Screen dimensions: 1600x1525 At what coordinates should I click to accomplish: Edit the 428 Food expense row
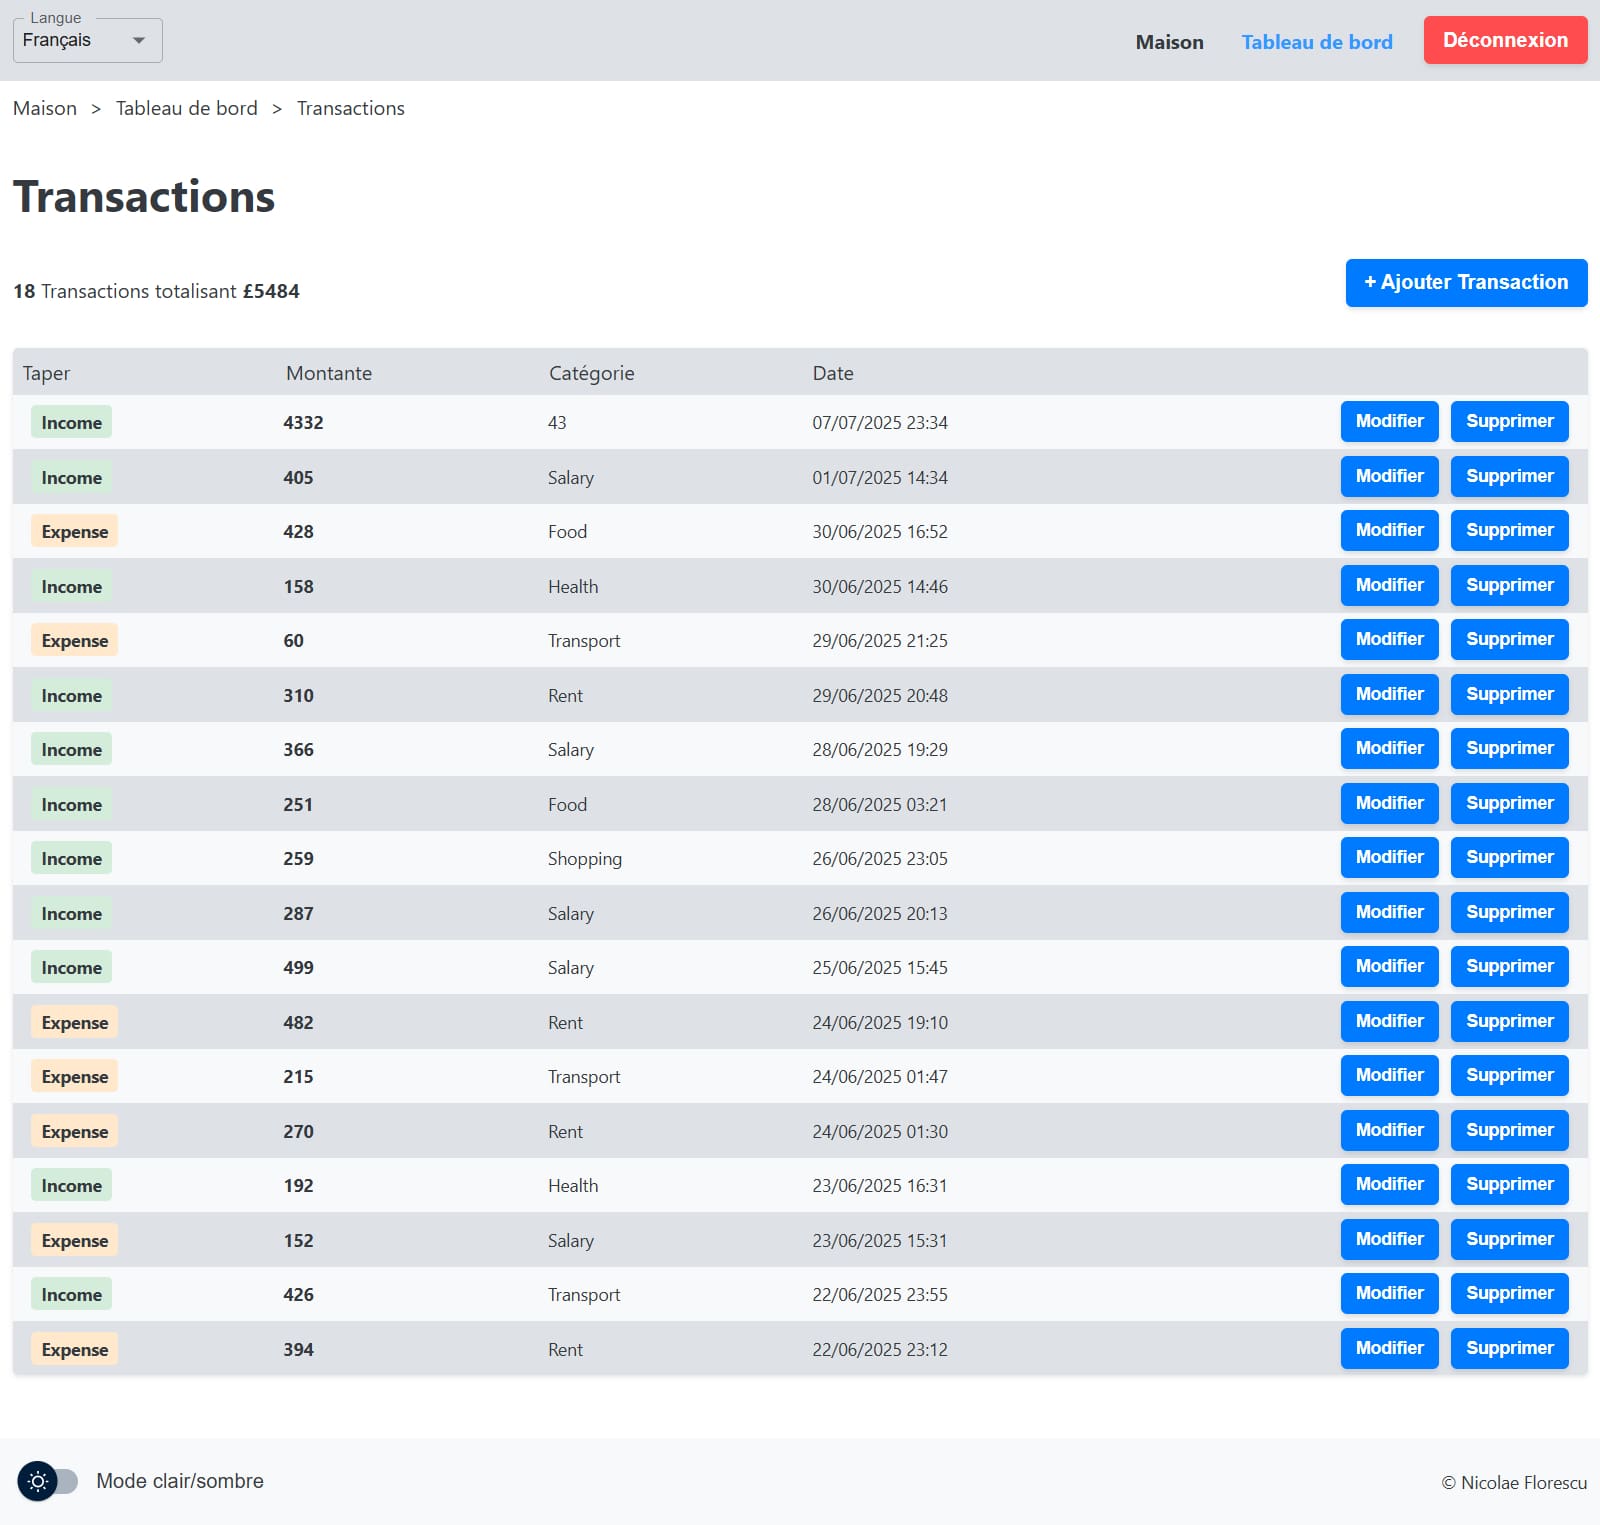click(x=1389, y=531)
